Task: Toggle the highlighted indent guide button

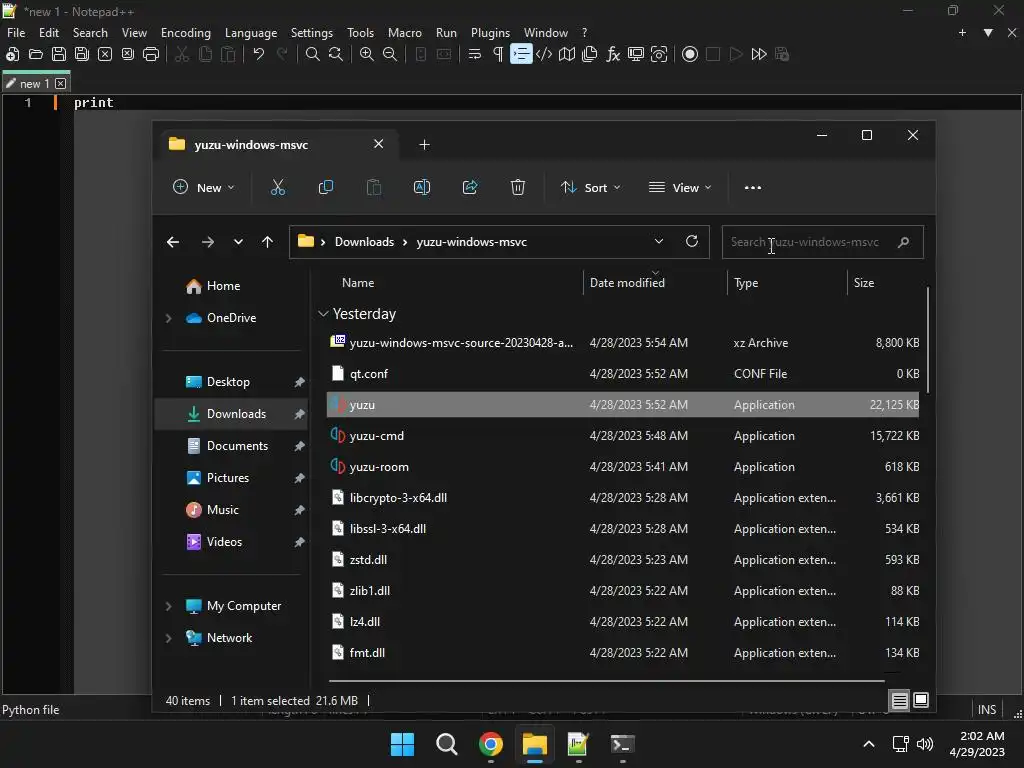Action: pyautogui.click(x=521, y=54)
